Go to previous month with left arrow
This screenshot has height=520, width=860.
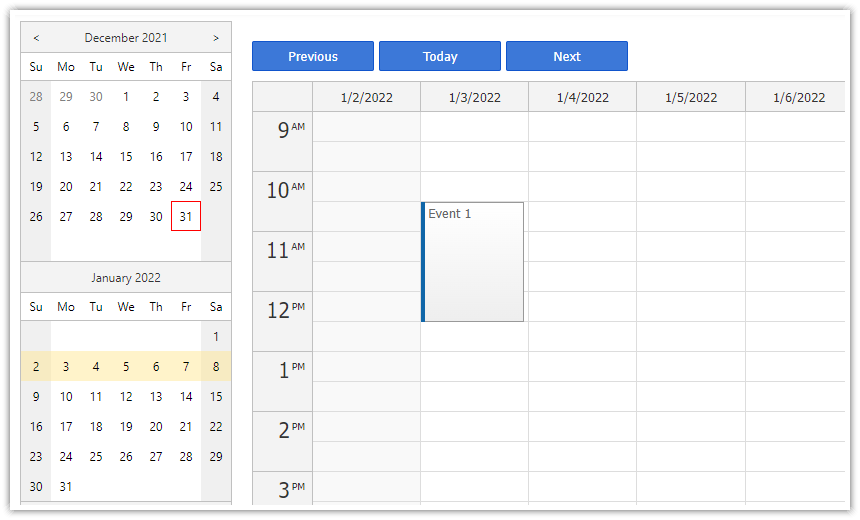36,38
